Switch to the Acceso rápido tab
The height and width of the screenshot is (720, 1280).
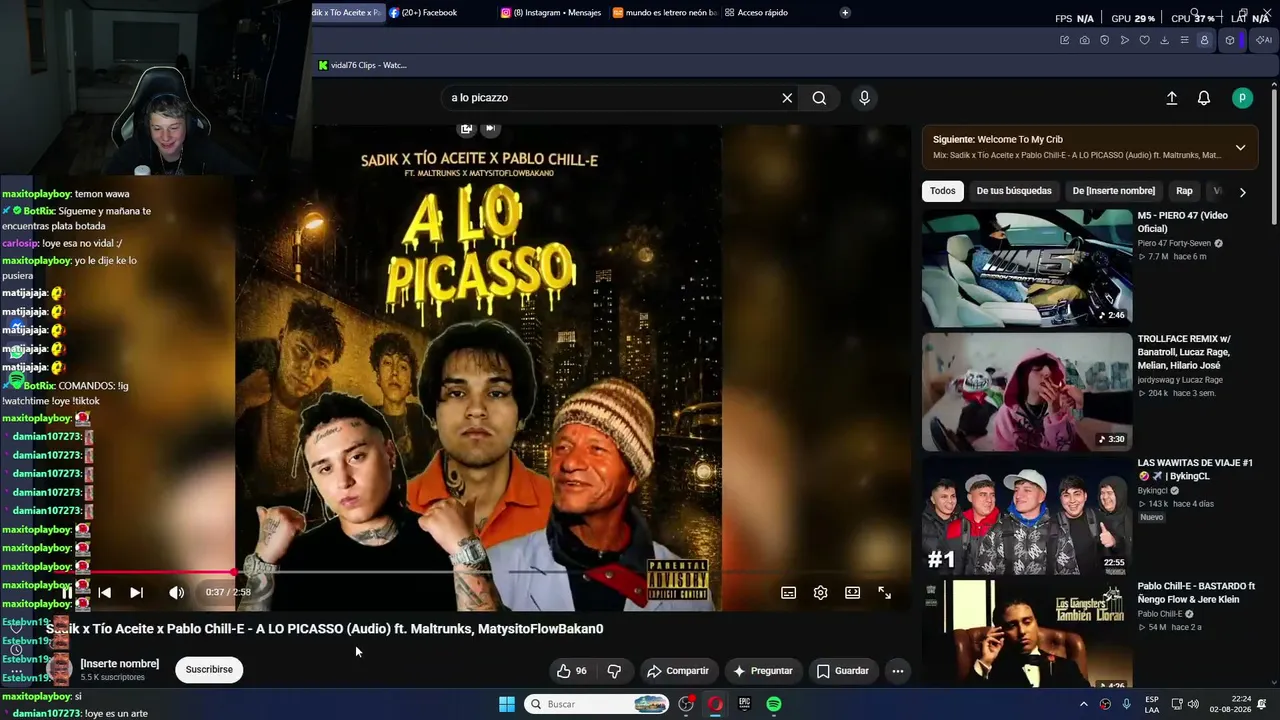point(763,13)
